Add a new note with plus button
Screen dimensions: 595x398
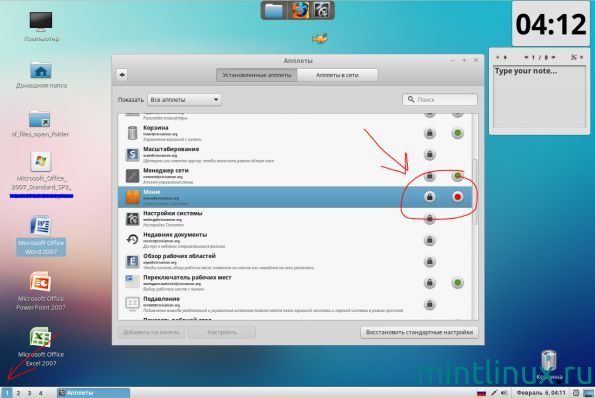click(x=498, y=57)
